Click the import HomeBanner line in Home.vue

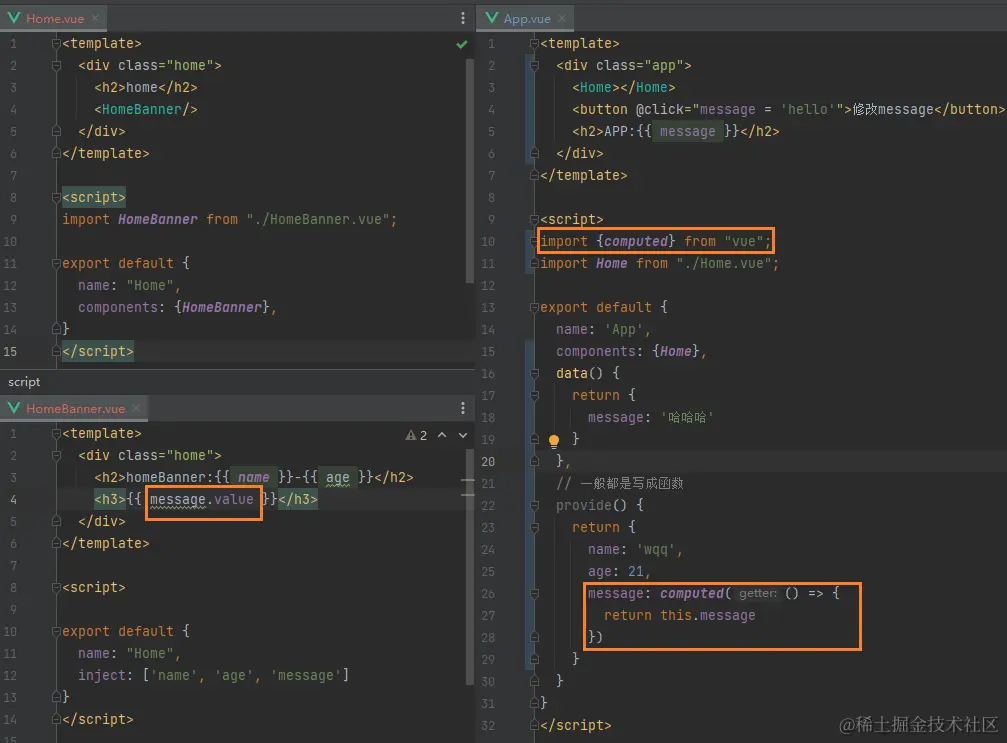(x=229, y=220)
